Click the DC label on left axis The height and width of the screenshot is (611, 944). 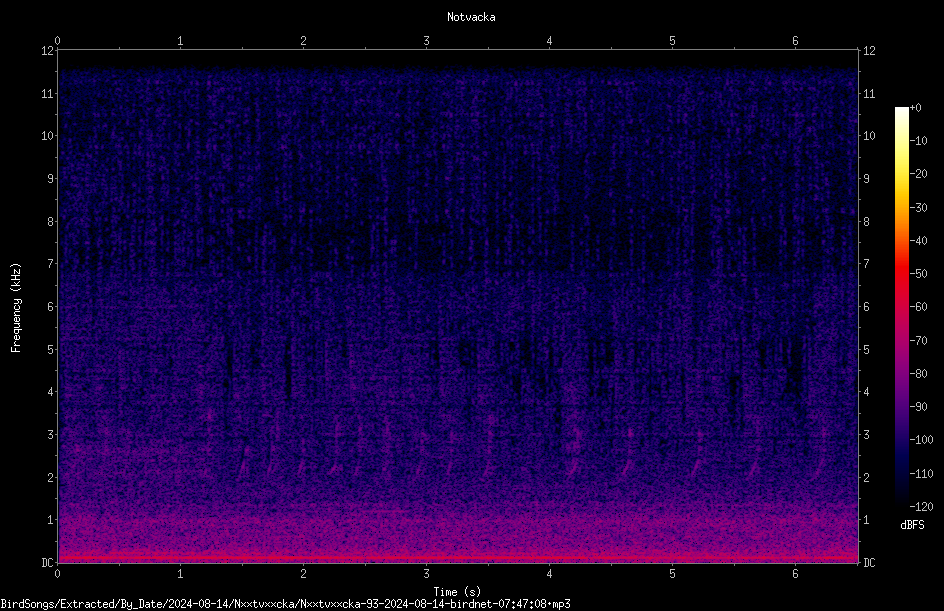point(47,562)
